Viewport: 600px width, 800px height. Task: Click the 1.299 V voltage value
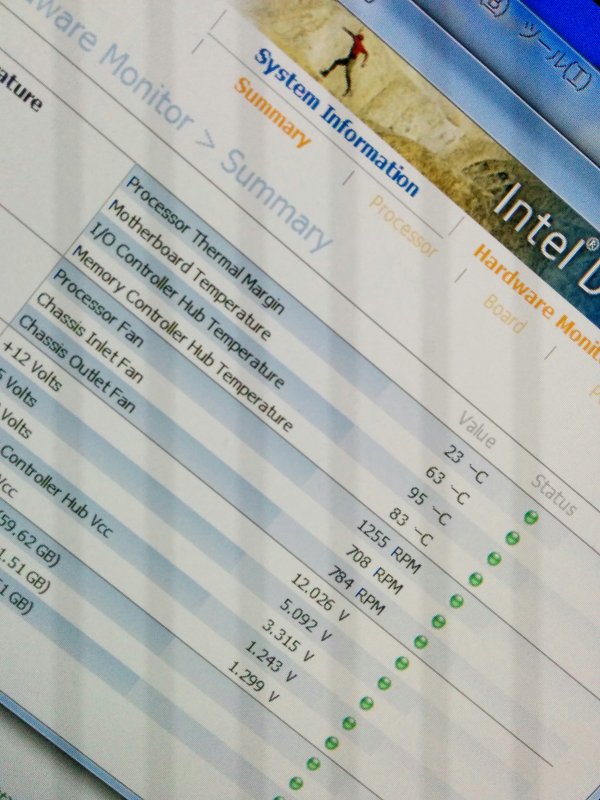pyautogui.click(x=254, y=682)
